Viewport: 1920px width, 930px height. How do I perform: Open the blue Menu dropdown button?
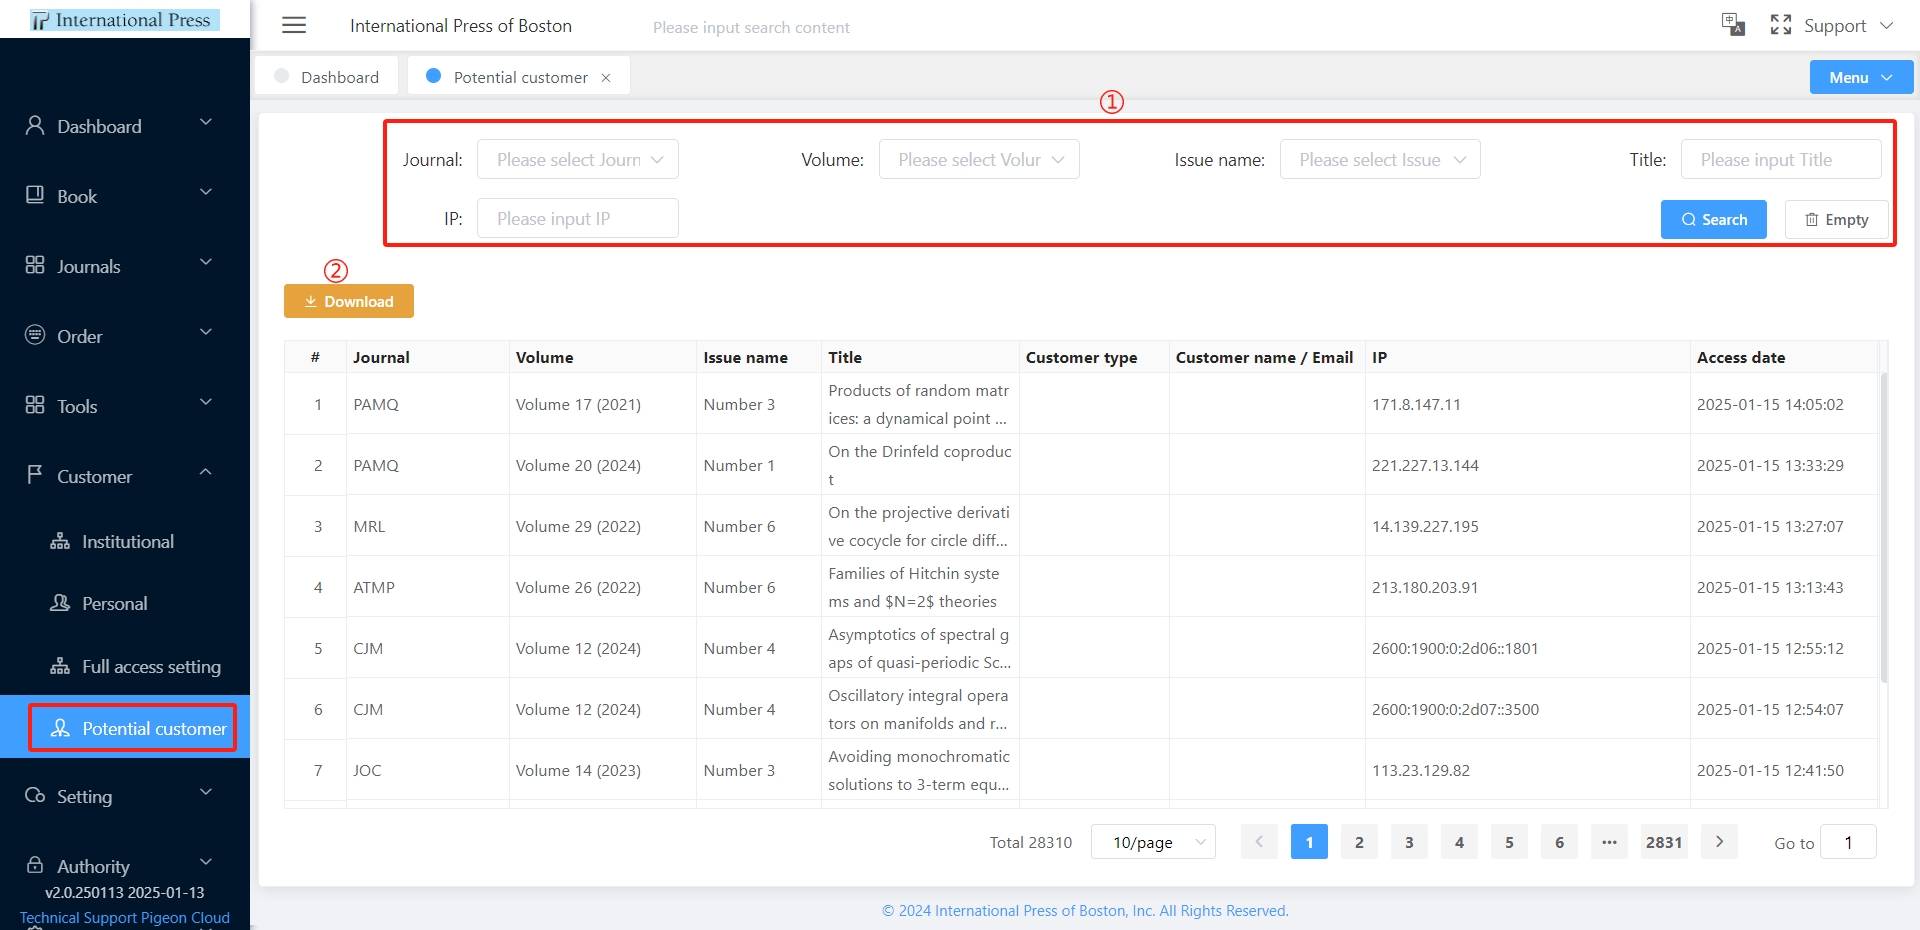(x=1861, y=77)
